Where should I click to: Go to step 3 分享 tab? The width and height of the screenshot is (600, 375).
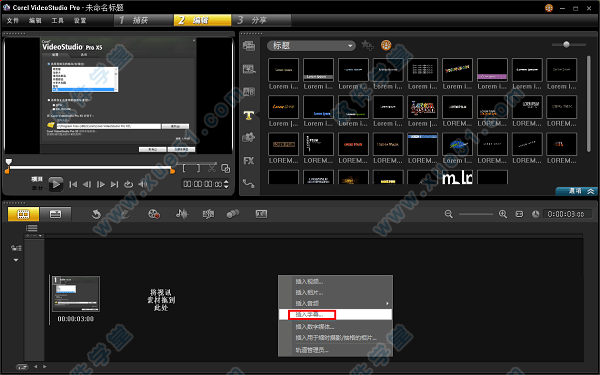(x=262, y=20)
